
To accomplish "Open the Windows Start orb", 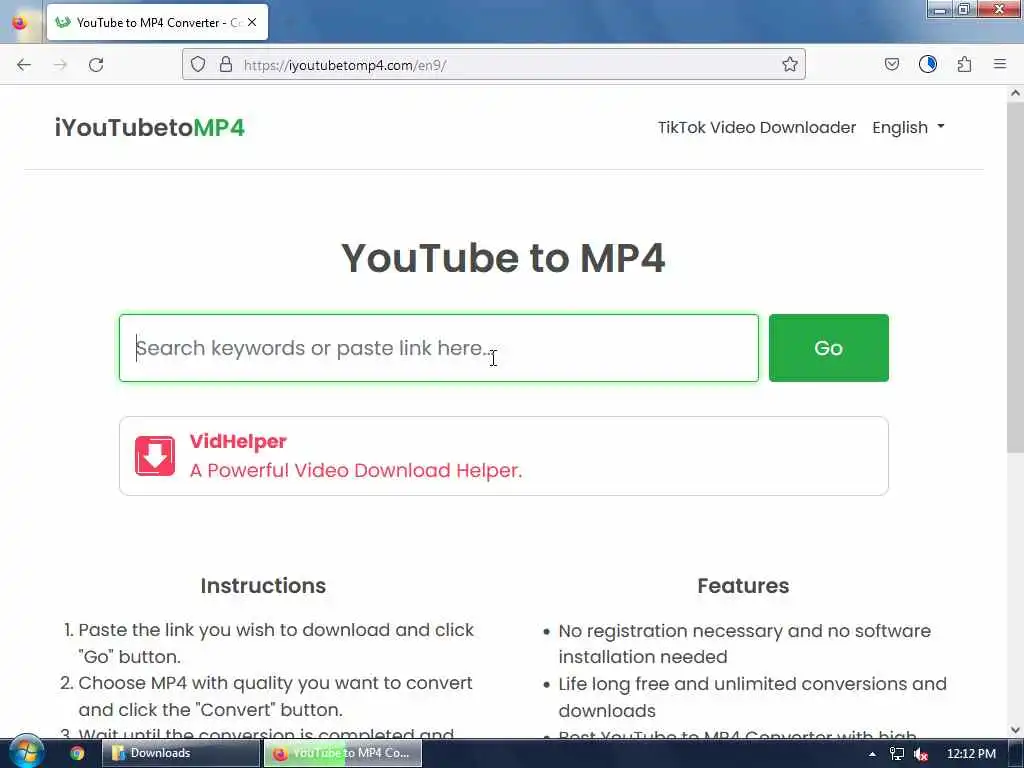I will (x=26, y=752).
